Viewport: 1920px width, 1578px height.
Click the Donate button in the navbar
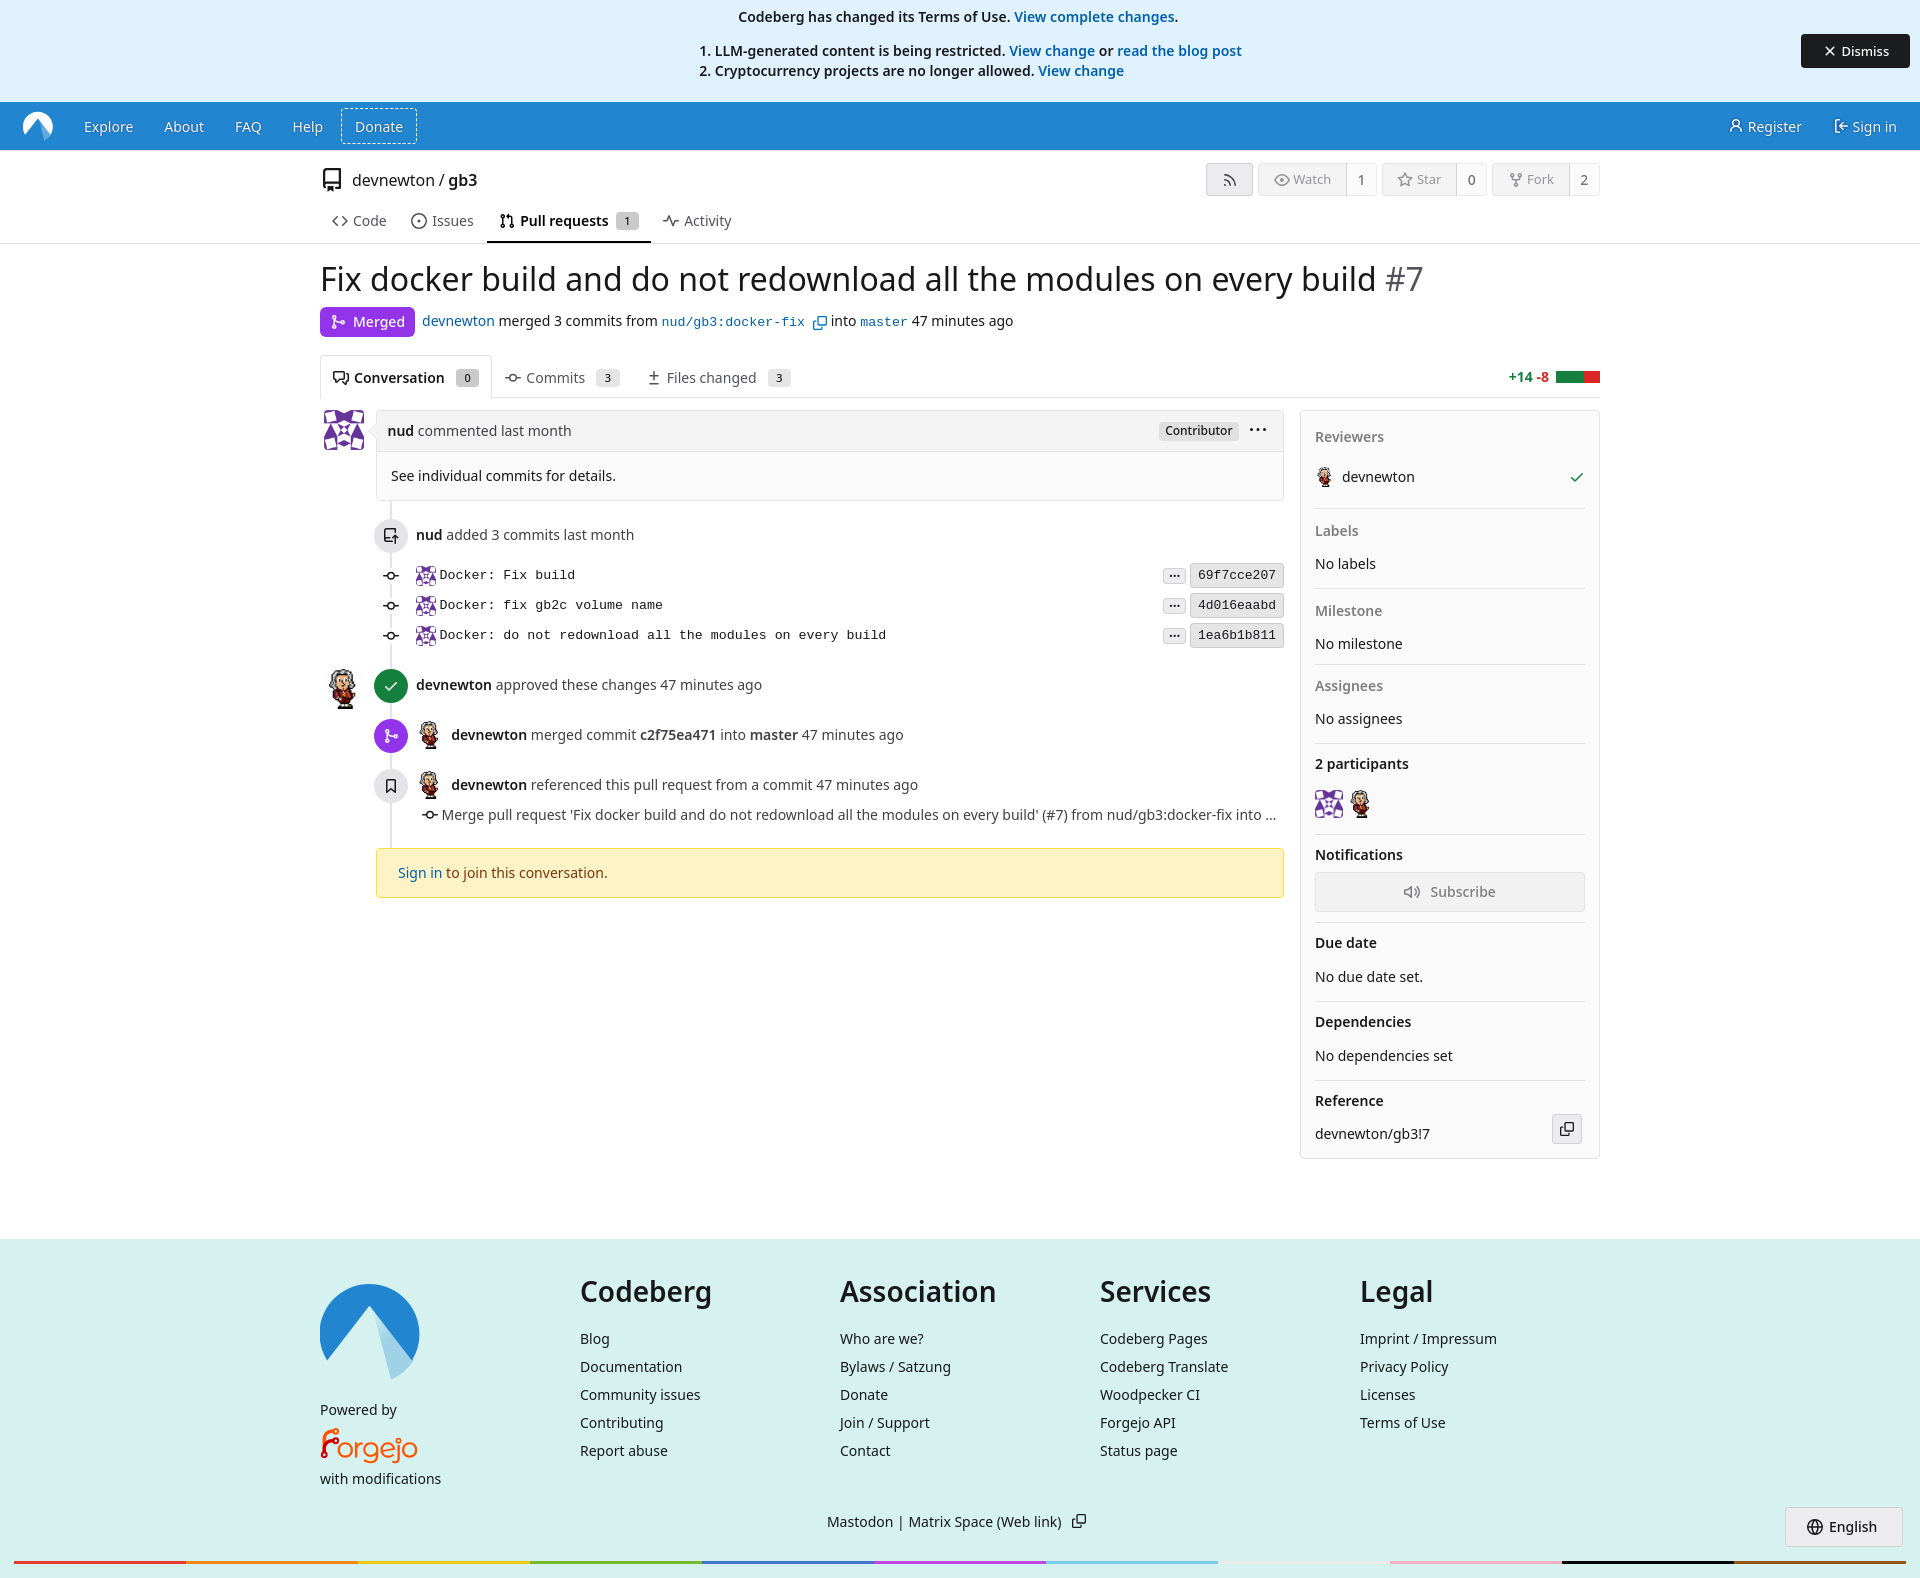coord(379,127)
